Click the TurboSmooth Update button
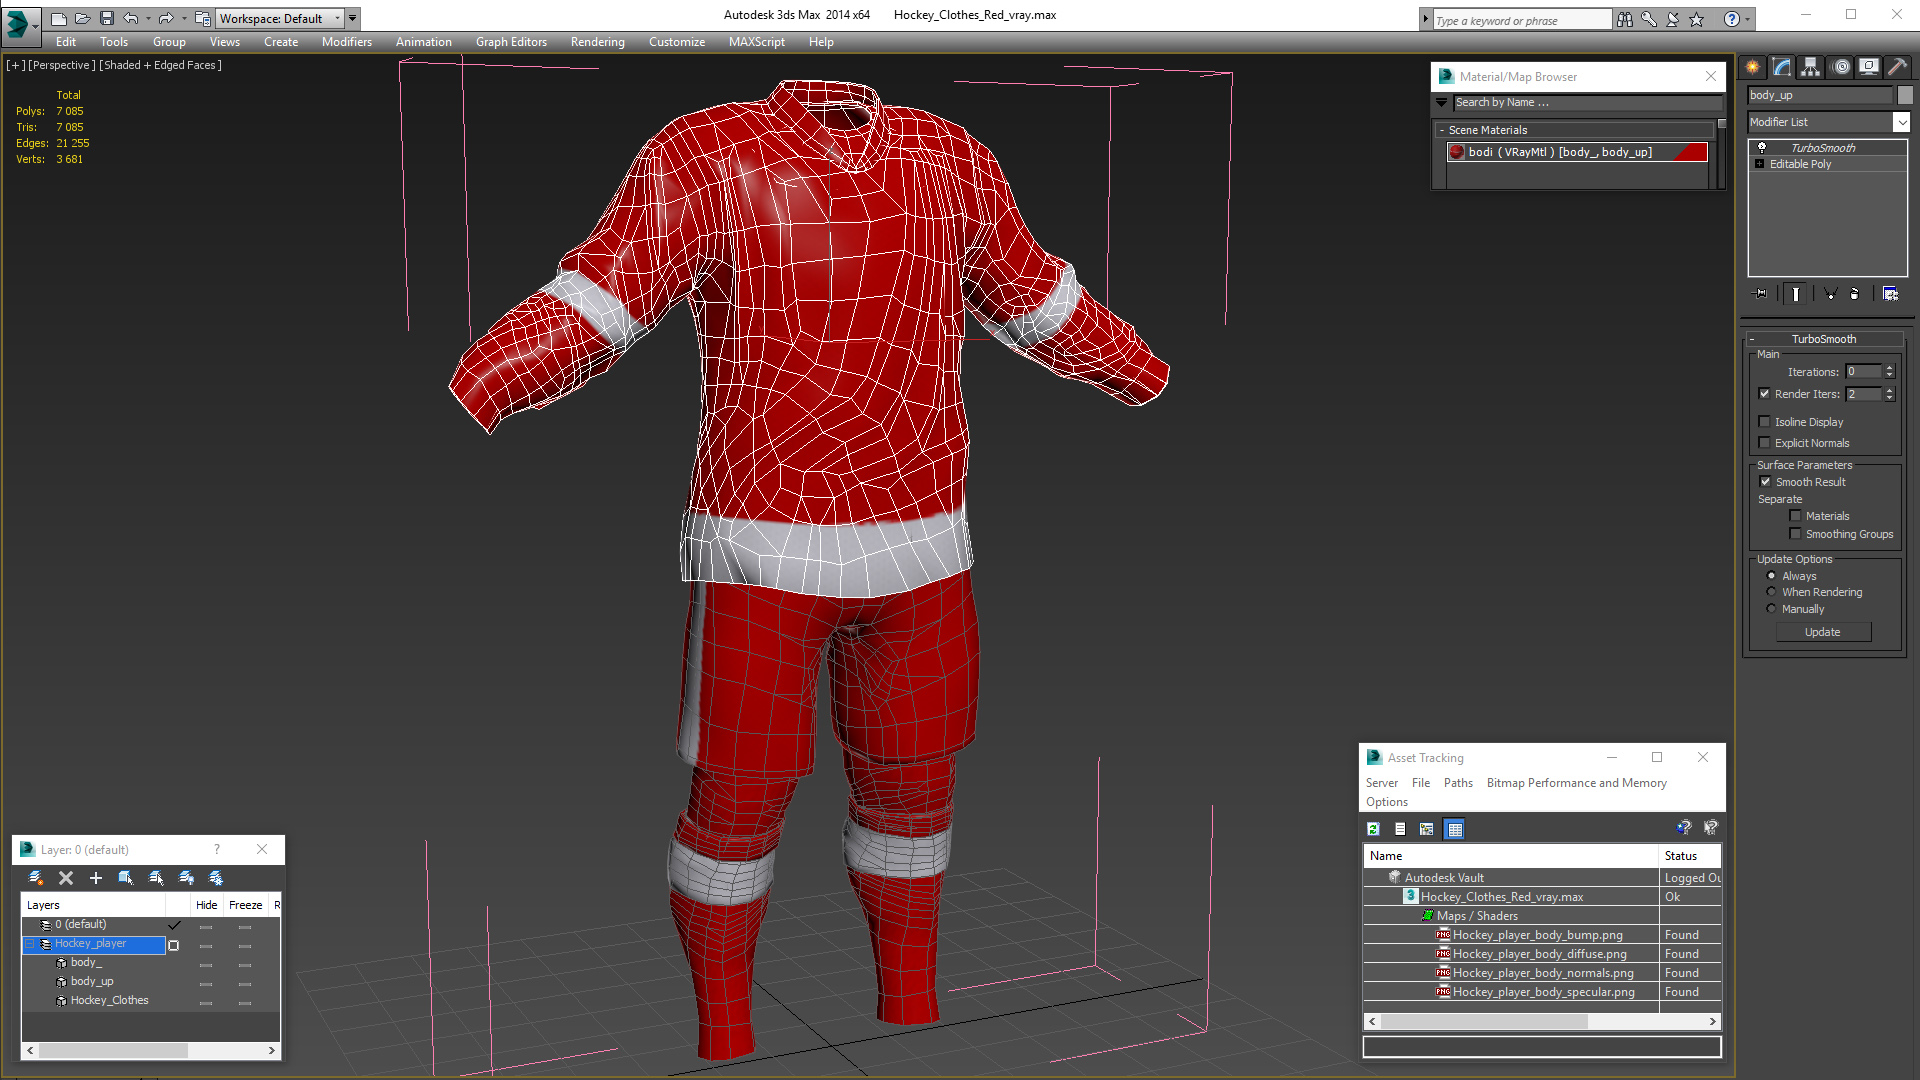The image size is (1920, 1080). [x=1823, y=632]
